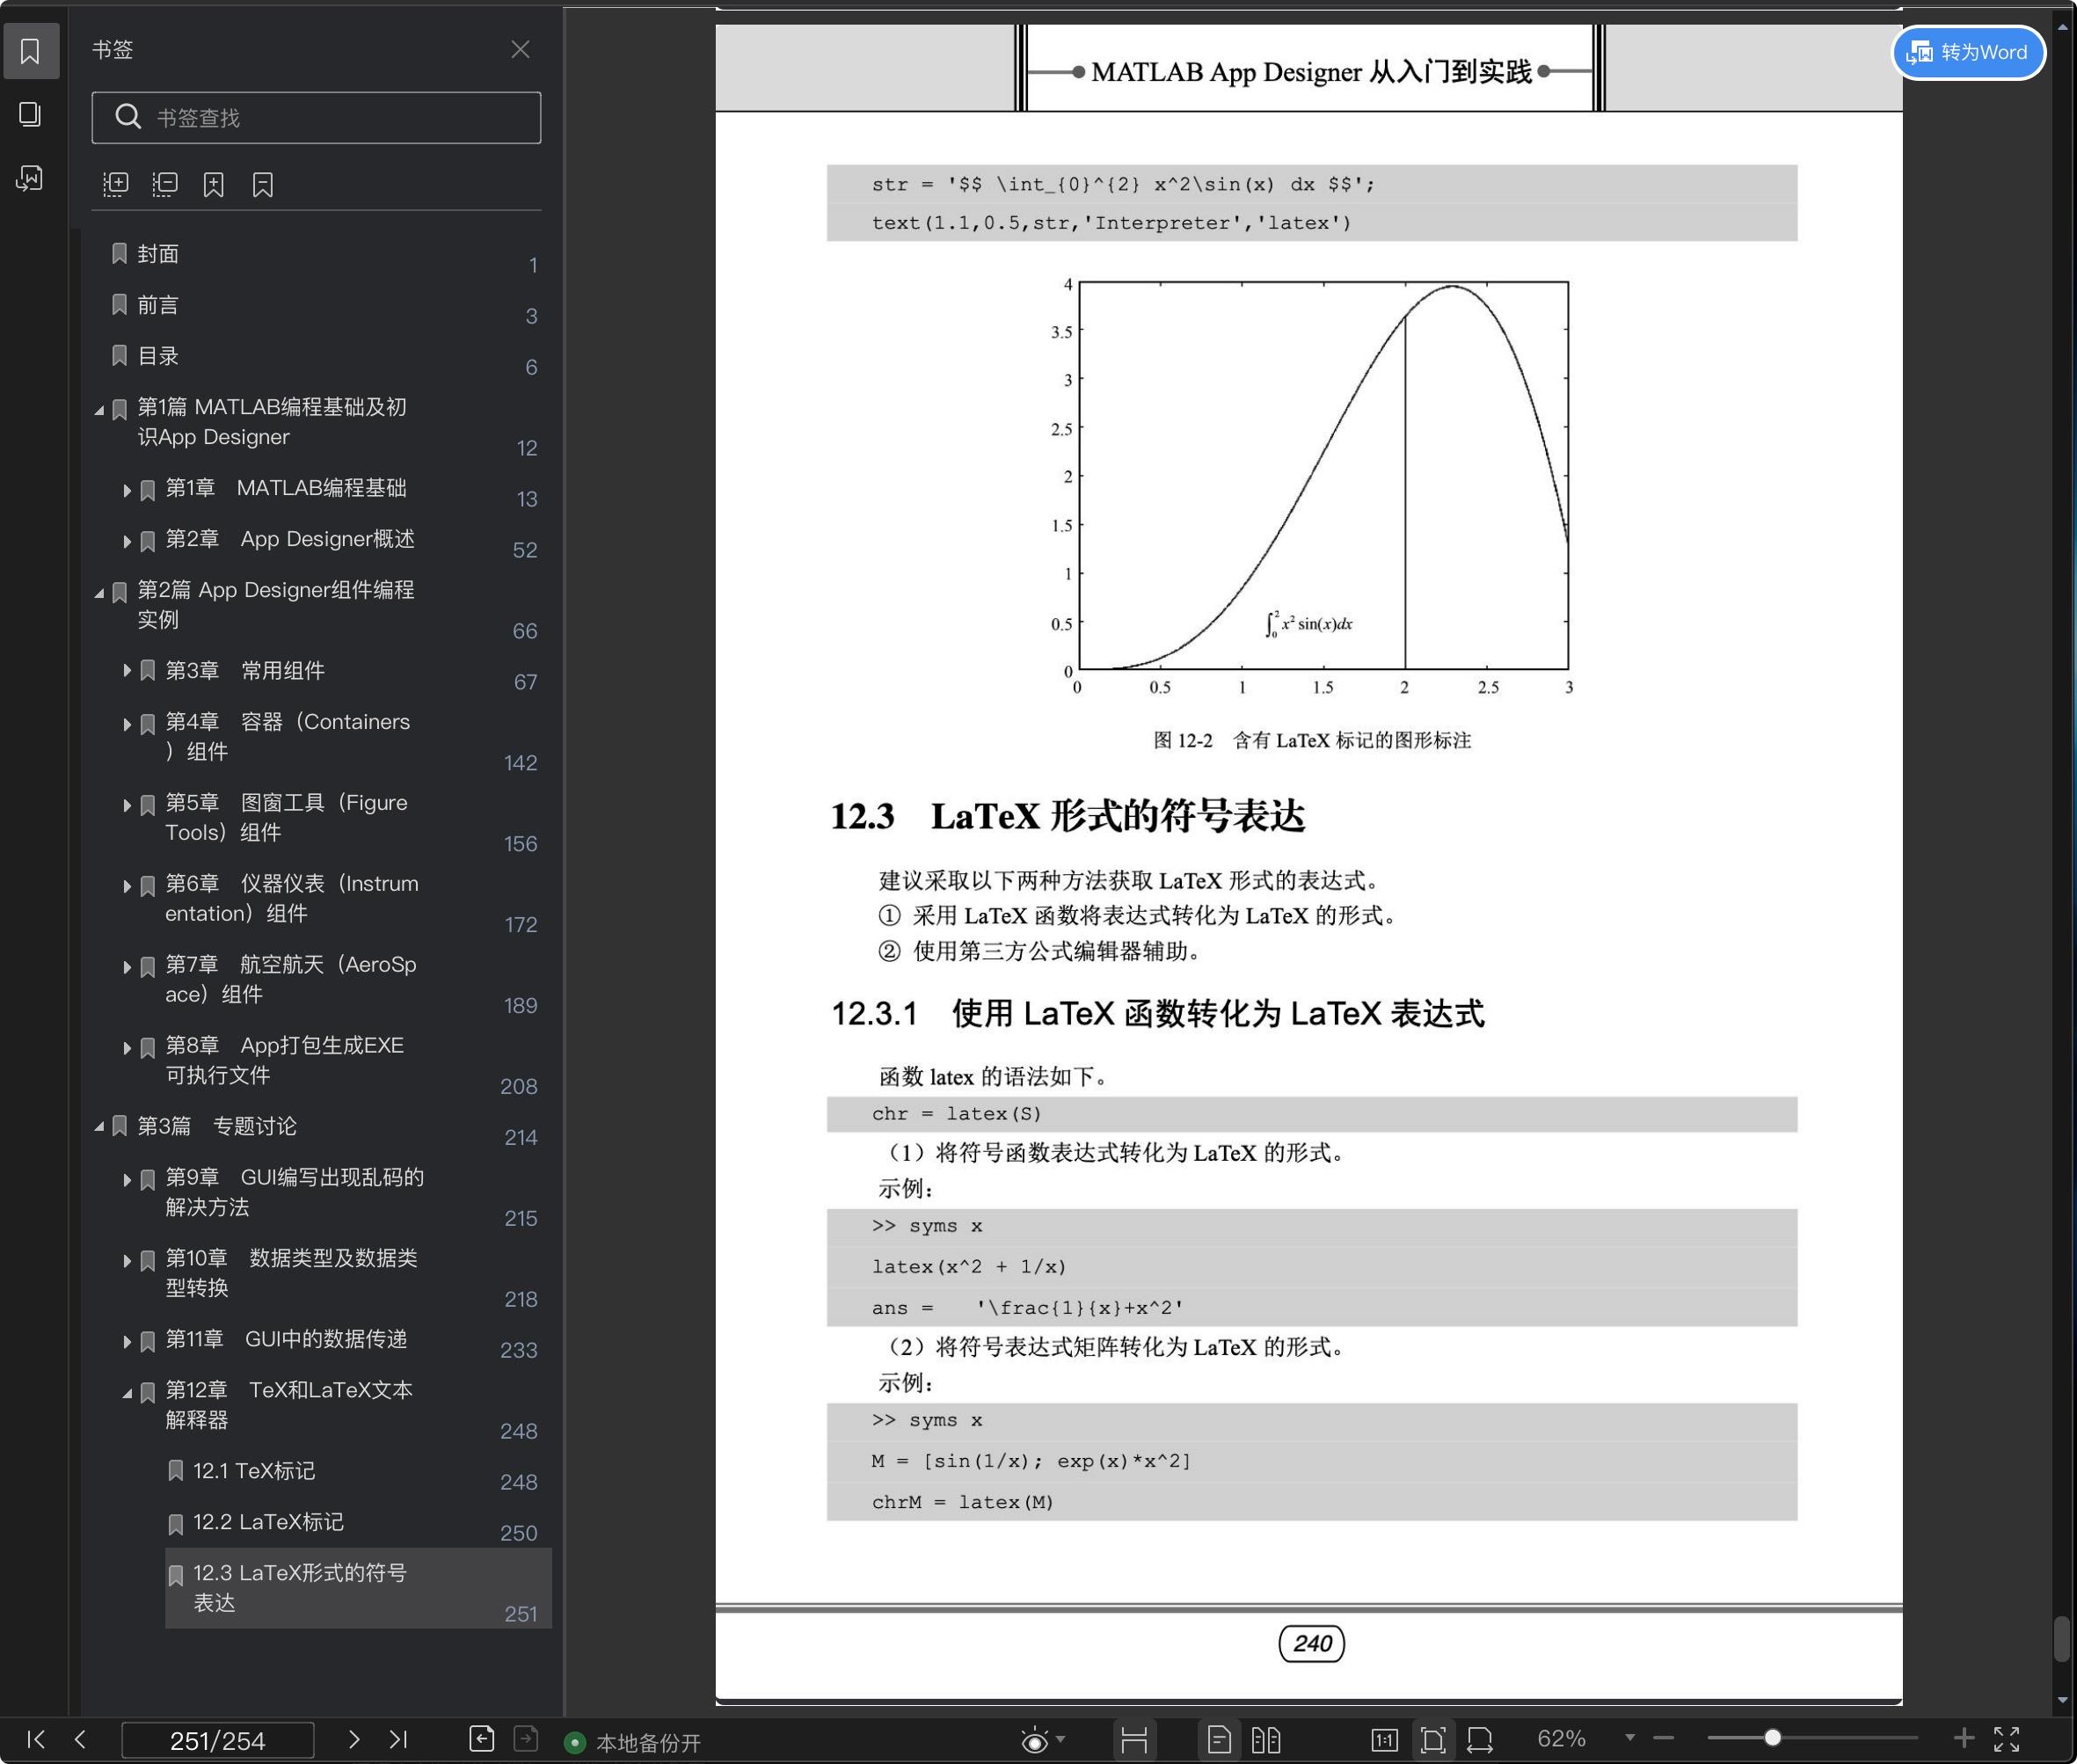Image resolution: width=2077 pixels, height=1764 pixels.
Task: Open the thumbnails panel in the left sidebar
Action: point(30,114)
